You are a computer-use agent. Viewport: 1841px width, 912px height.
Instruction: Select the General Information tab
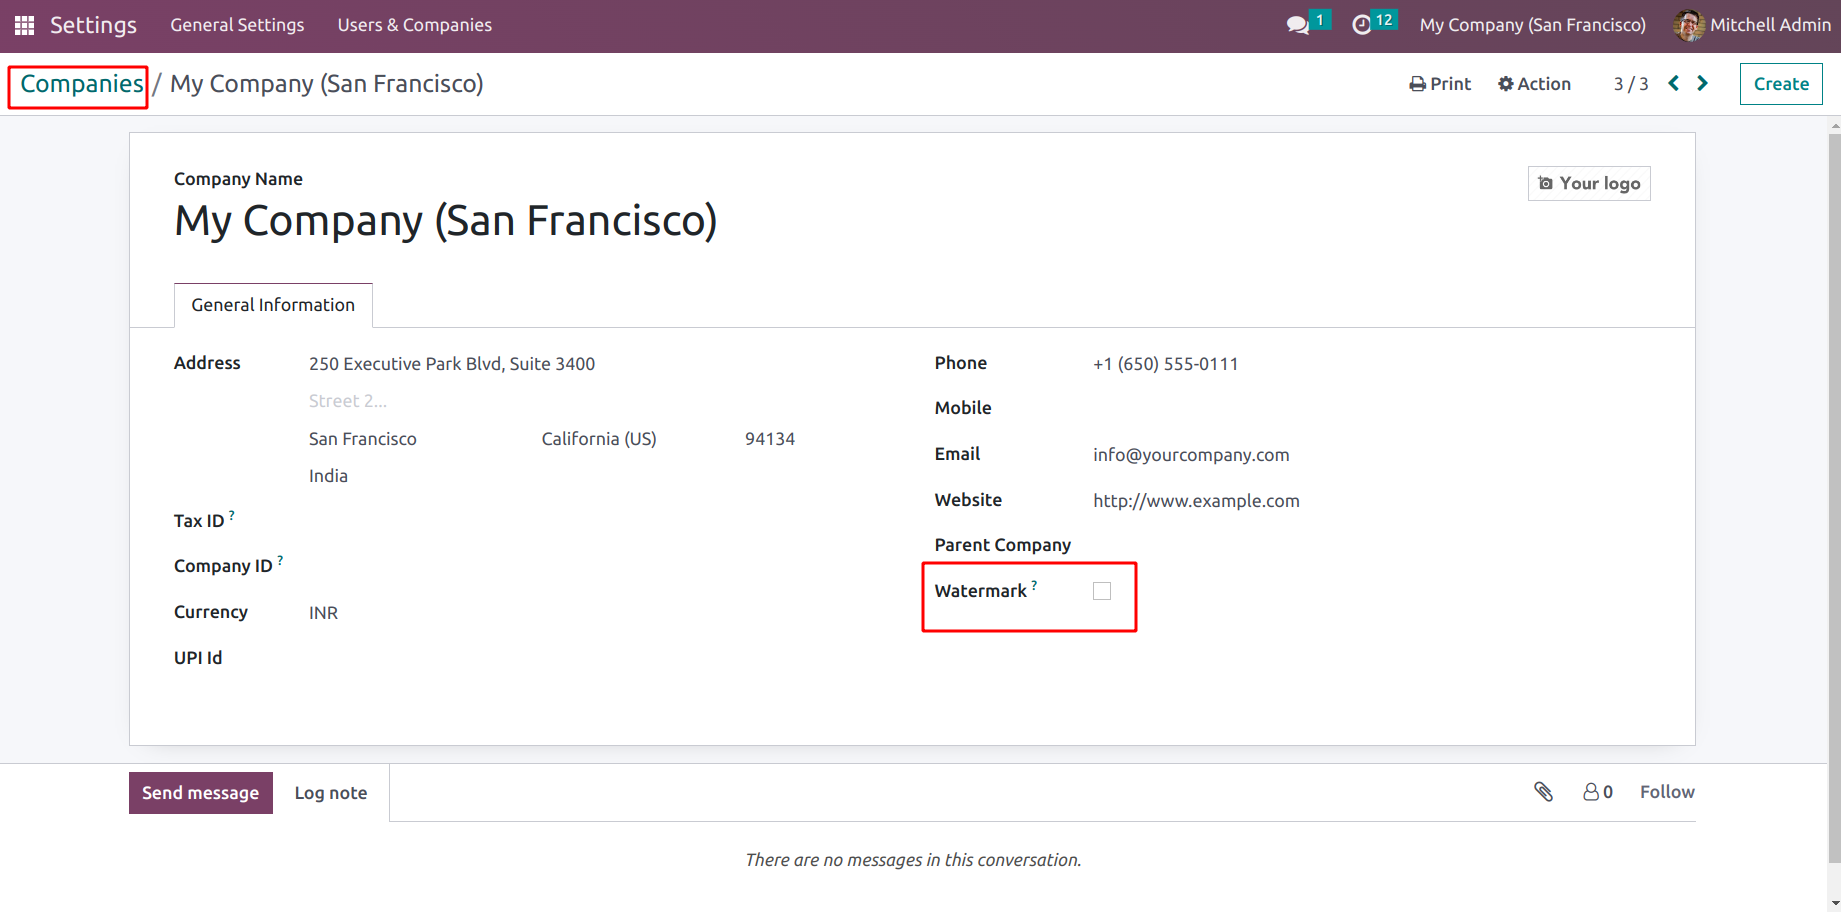[x=273, y=305]
